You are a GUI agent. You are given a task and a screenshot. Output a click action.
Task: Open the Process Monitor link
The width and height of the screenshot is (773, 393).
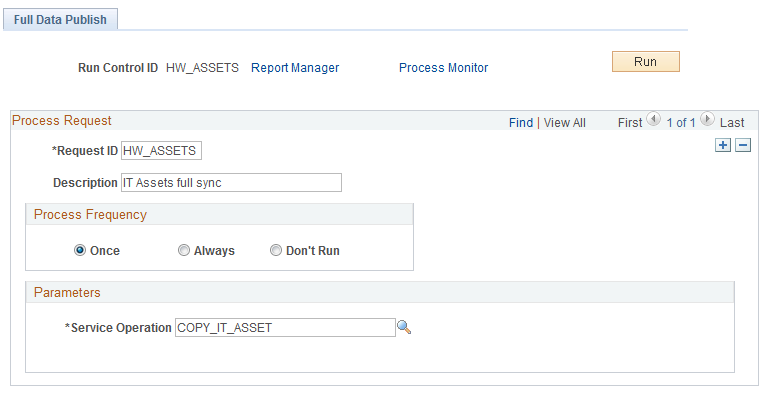tap(443, 68)
